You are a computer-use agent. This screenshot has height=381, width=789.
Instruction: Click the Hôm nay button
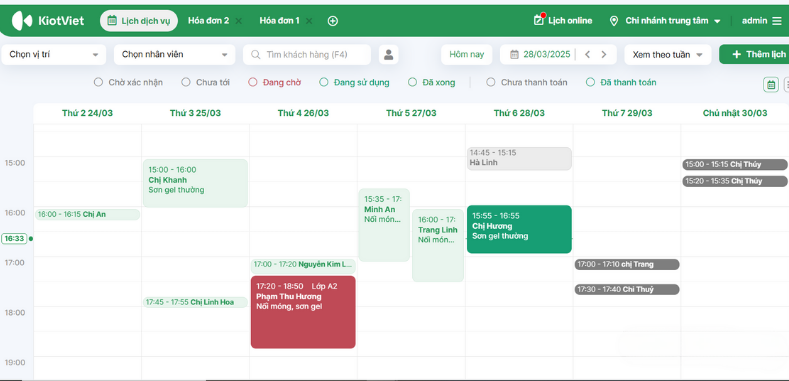click(466, 54)
